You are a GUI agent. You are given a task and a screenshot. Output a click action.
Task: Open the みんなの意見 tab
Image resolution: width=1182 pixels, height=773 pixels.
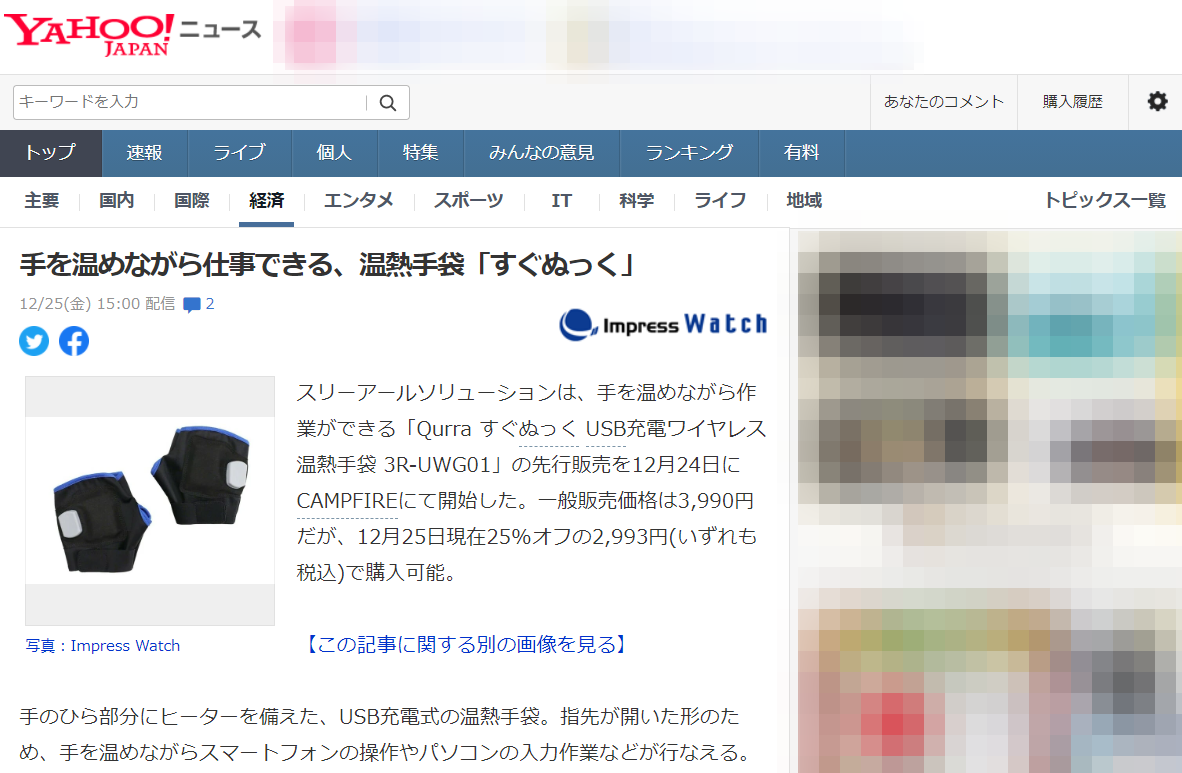[x=541, y=153]
